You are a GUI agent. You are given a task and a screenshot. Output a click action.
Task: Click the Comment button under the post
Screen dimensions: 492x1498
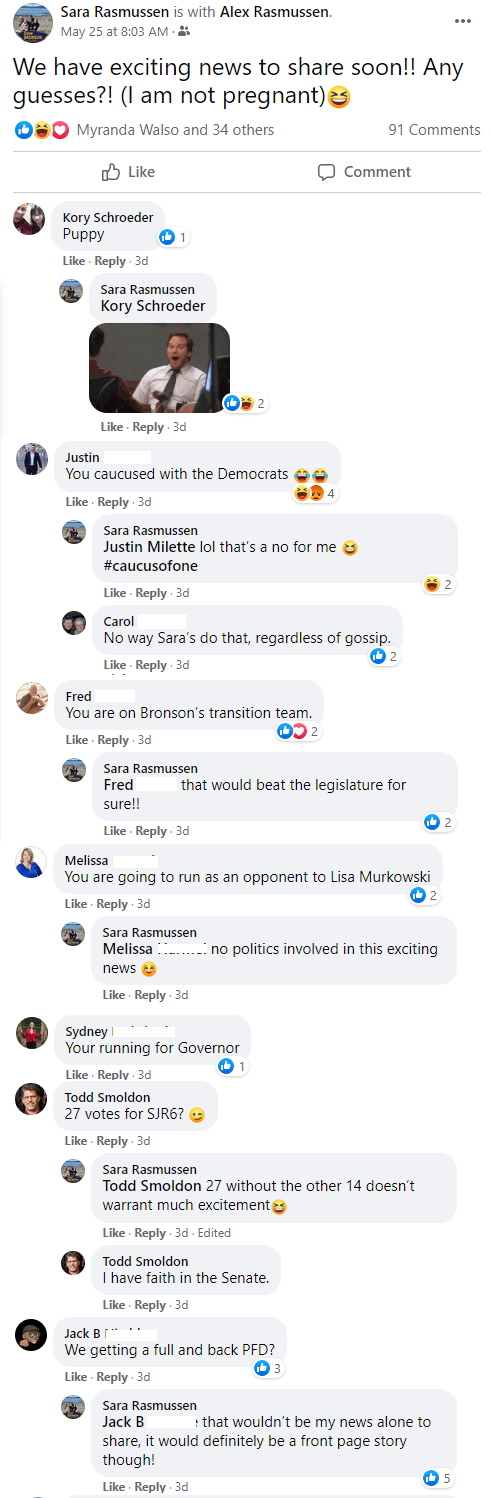(364, 172)
